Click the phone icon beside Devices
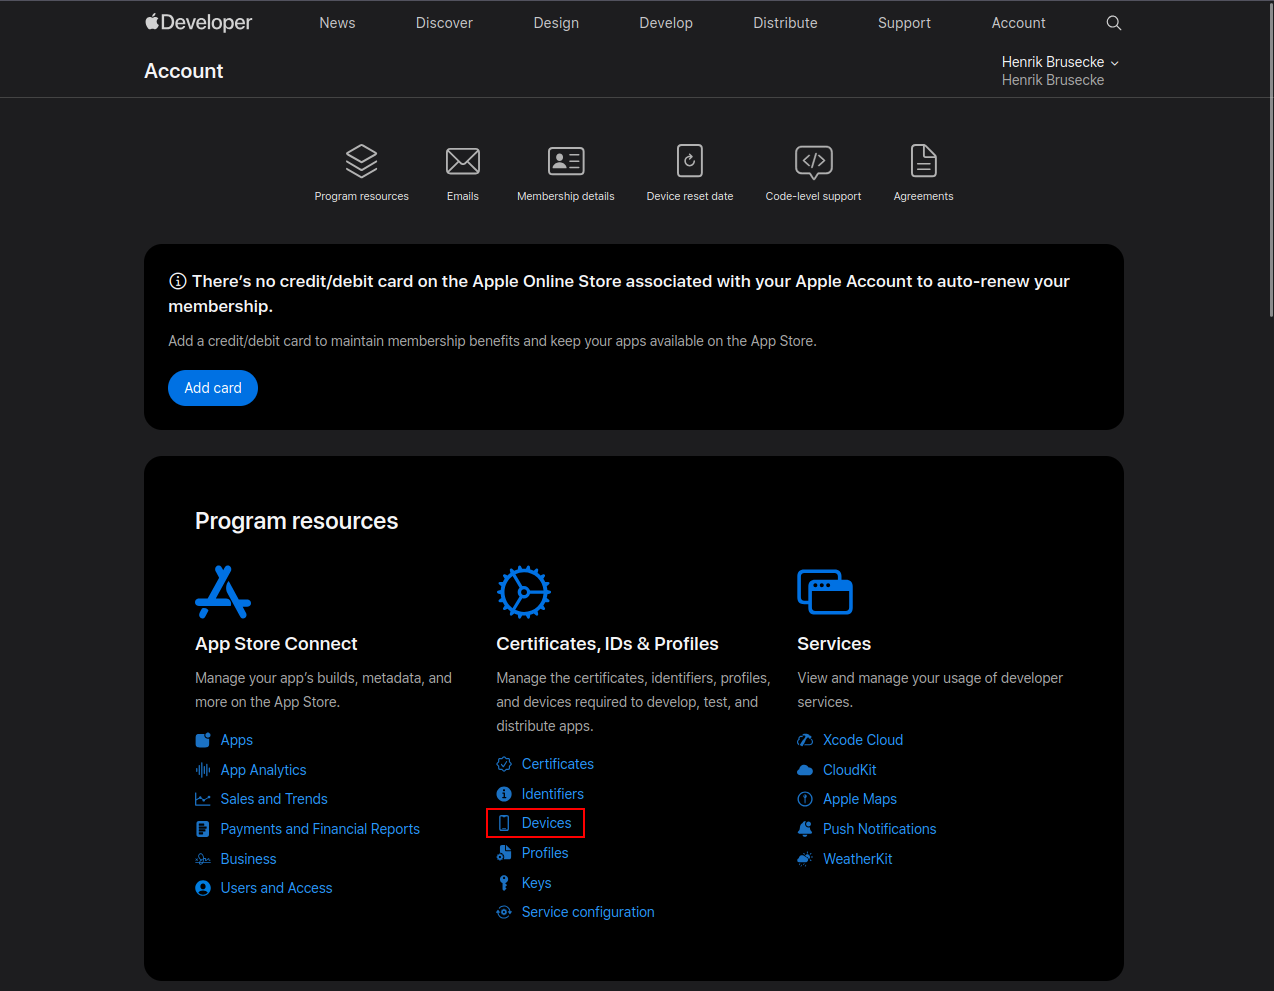 pyautogui.click(x=504, y=823)
